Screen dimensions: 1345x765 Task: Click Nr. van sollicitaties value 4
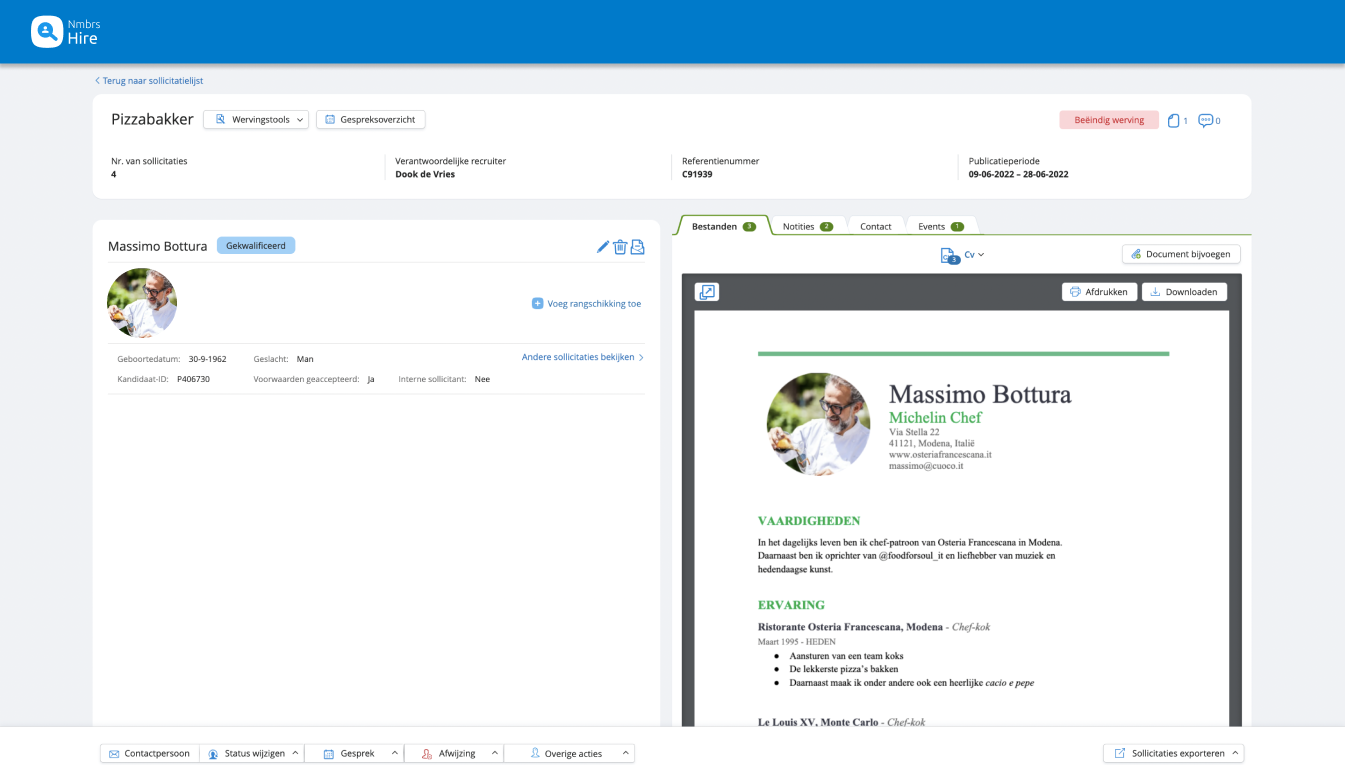coord(114,174)
